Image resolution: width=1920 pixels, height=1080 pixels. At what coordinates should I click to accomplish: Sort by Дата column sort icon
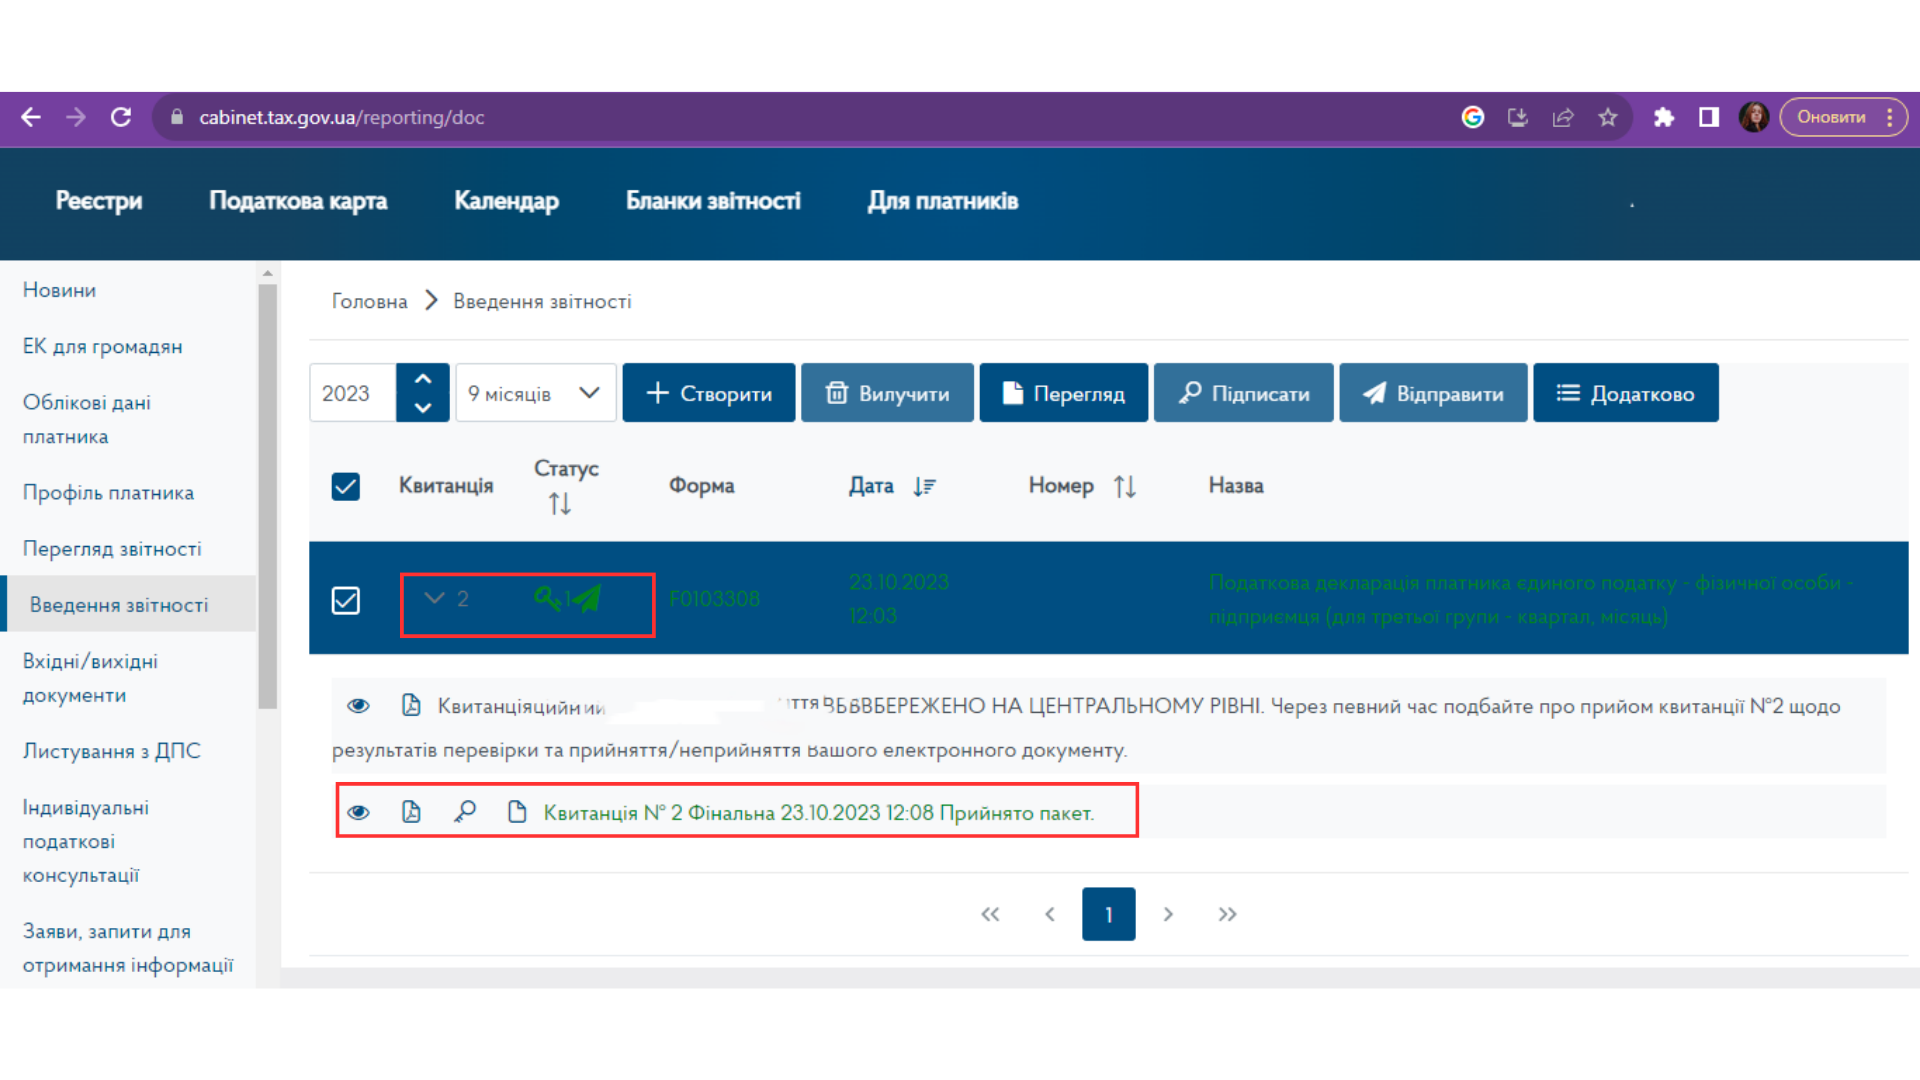924,486
